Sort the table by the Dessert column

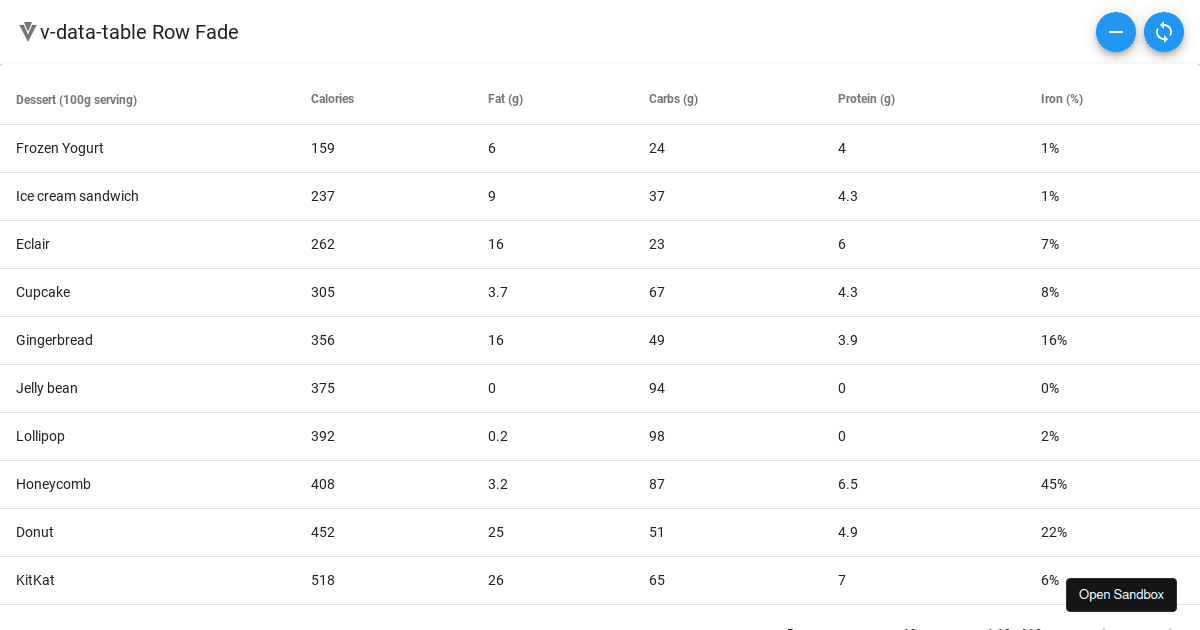coord(77,99)
